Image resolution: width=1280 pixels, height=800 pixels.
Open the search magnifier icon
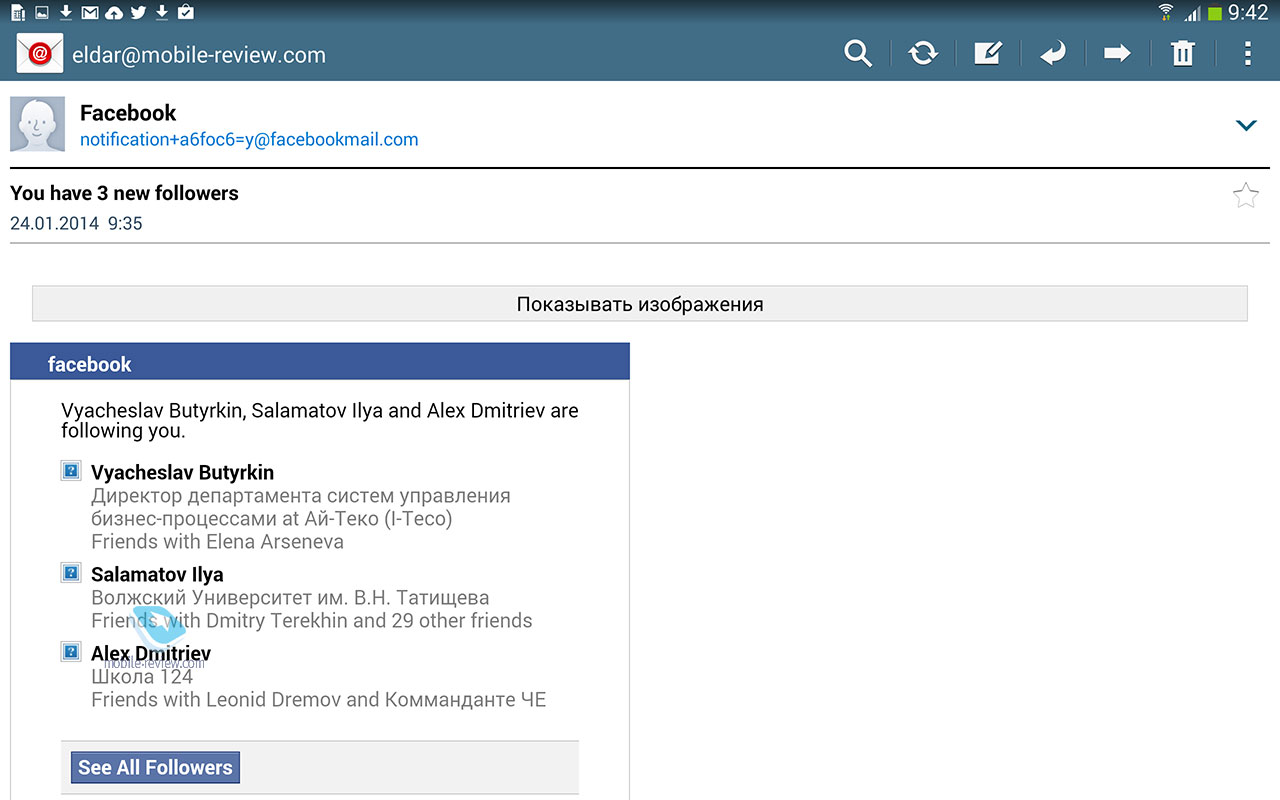tap(858, 54)
